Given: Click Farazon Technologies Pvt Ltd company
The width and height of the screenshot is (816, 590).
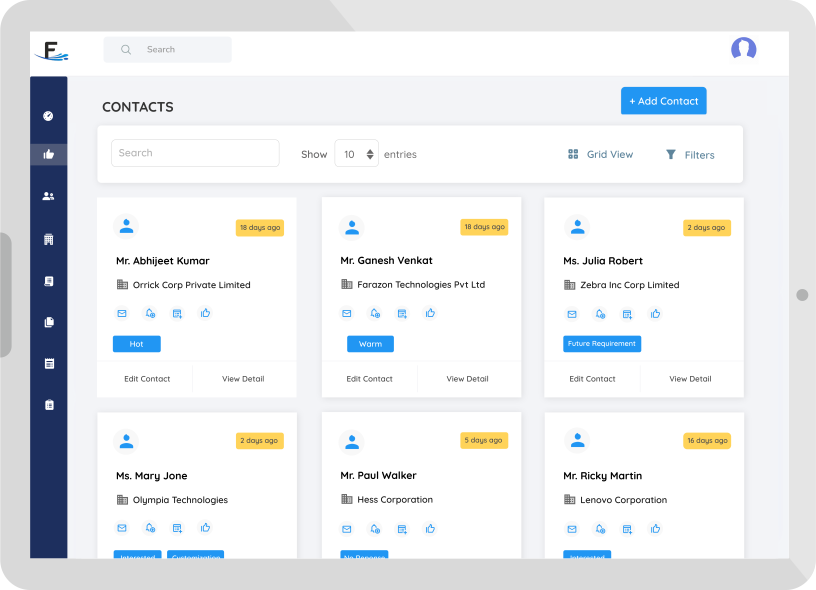Looking at the screenshot, I should [421, 285].
